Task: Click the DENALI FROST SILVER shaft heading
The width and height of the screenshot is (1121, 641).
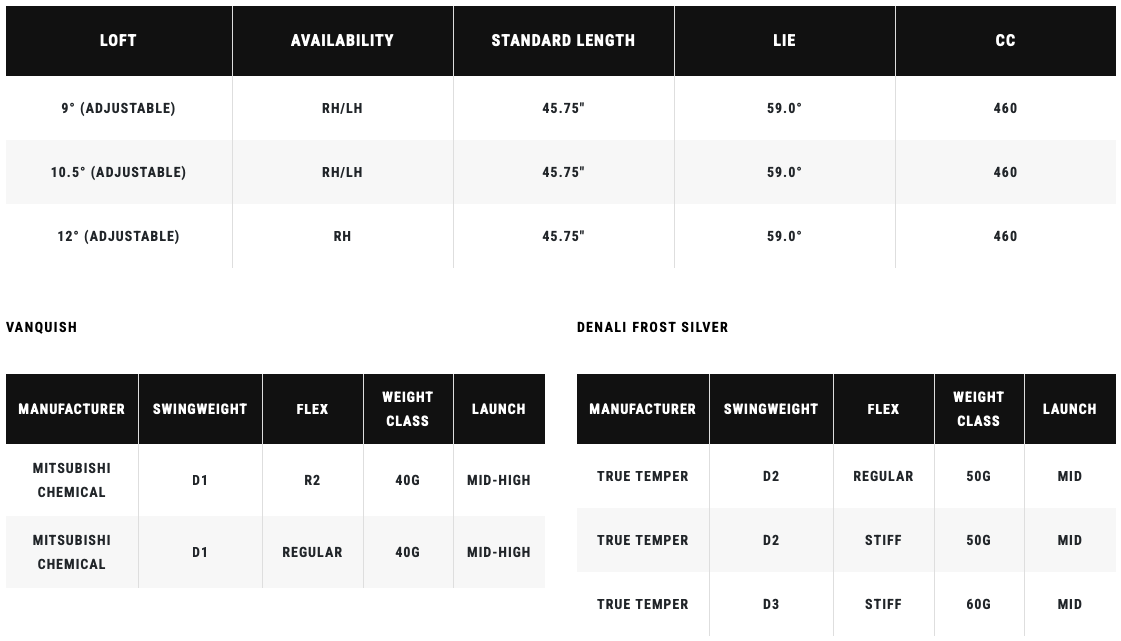Action: coord(652,327)
